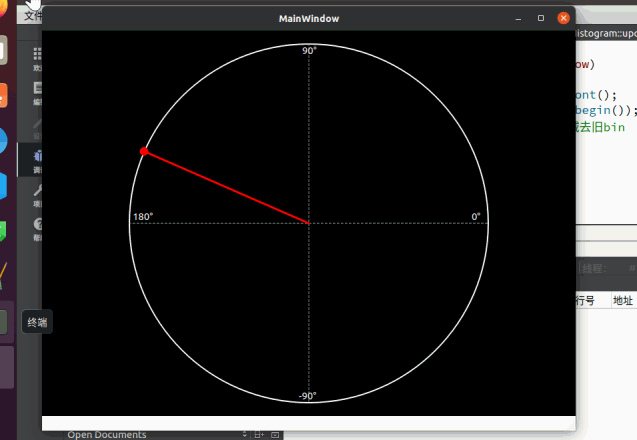Click the 90° label at the top
The height and width of the screenshot is (440, 637).
click(309, 50)
